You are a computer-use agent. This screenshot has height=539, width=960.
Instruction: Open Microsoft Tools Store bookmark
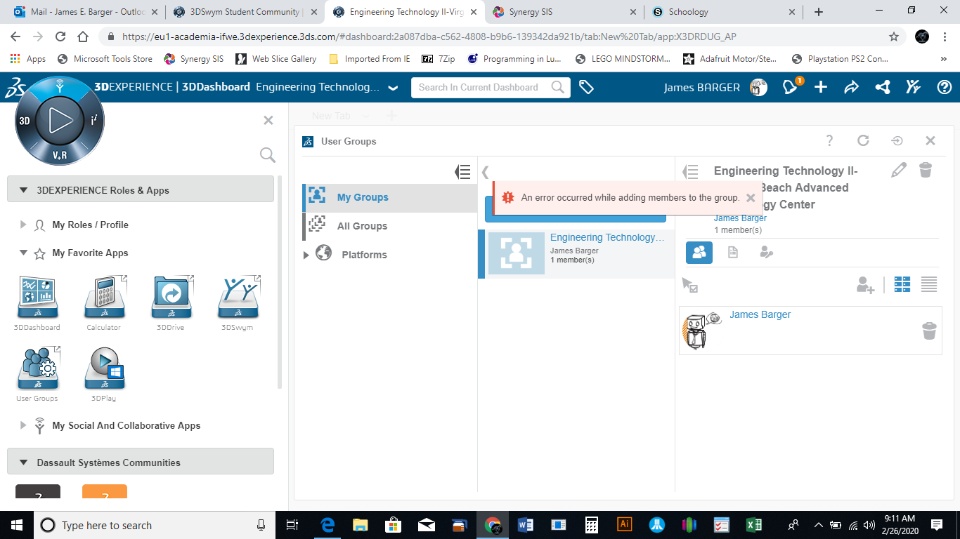105,59
